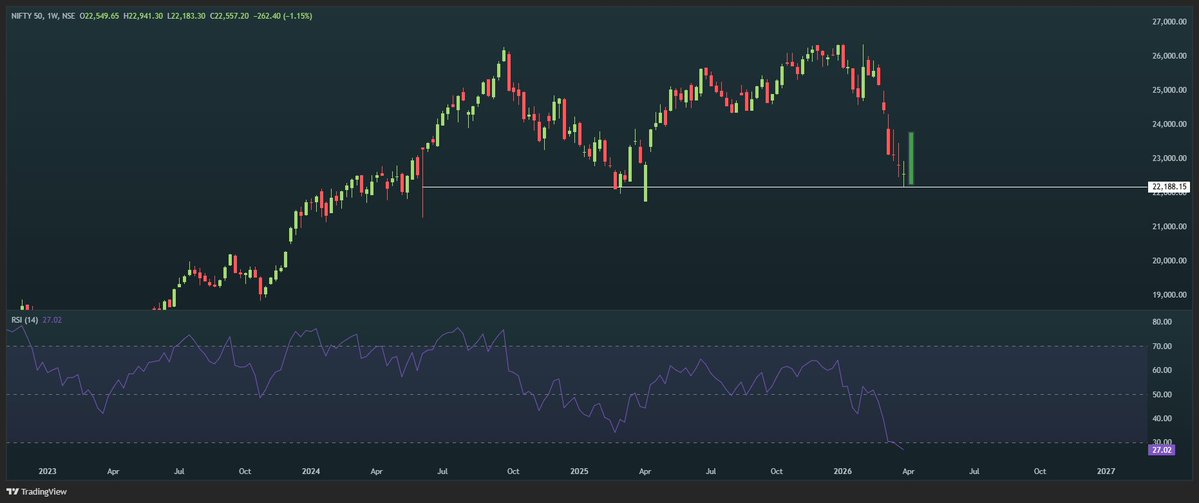Screen dimensions: 1199x503
Task: Click the 19,000.00 price axis label
Action: click(1171, 295)
